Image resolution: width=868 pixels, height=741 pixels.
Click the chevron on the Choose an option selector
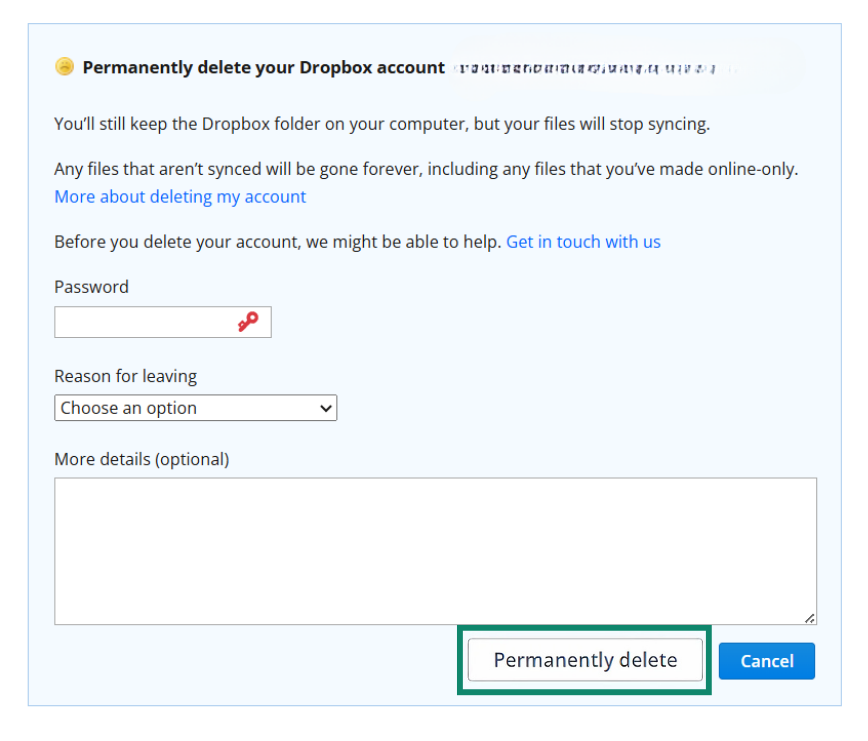[x=324, y=408]
